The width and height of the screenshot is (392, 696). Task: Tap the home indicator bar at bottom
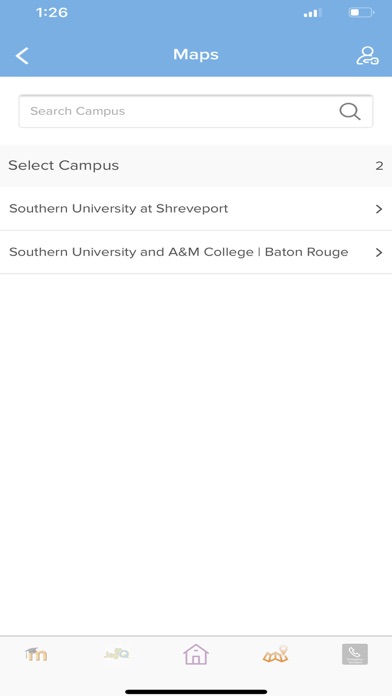196,692
